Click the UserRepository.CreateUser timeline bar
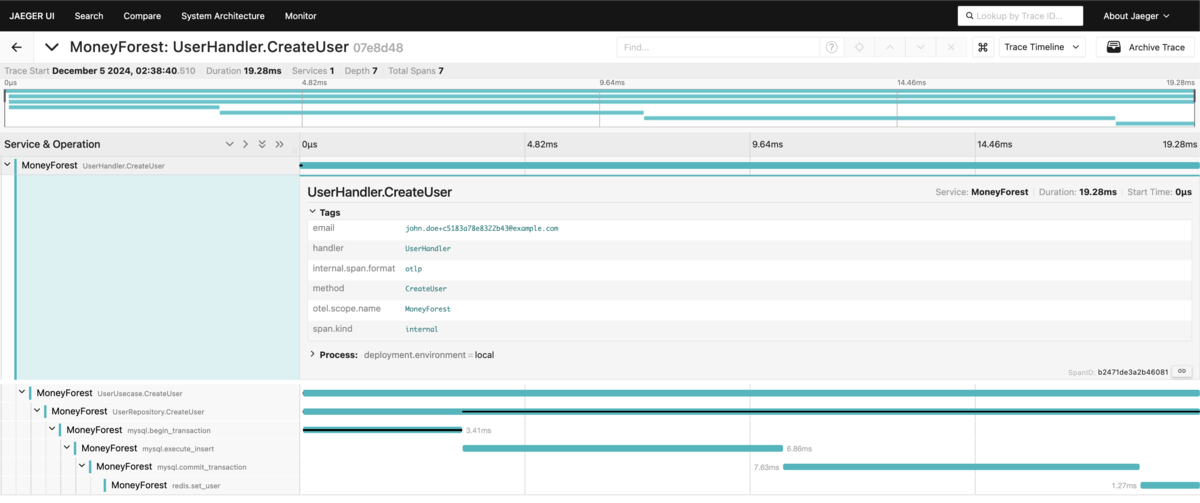The width and height of the screenshot is (1200, 503). pyautogui.click(x=750, y=411)
